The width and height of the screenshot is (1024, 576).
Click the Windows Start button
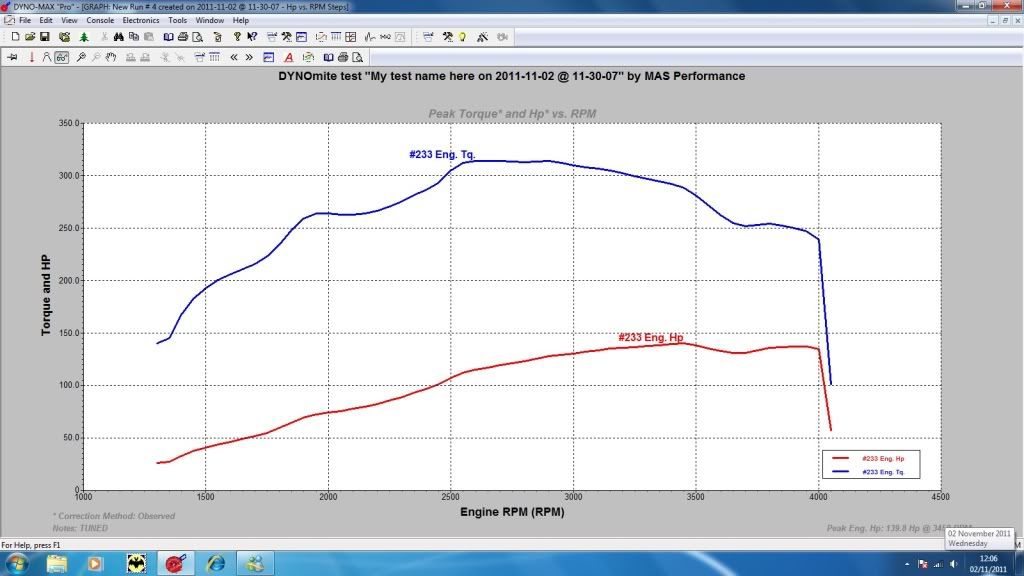[16, 564]
